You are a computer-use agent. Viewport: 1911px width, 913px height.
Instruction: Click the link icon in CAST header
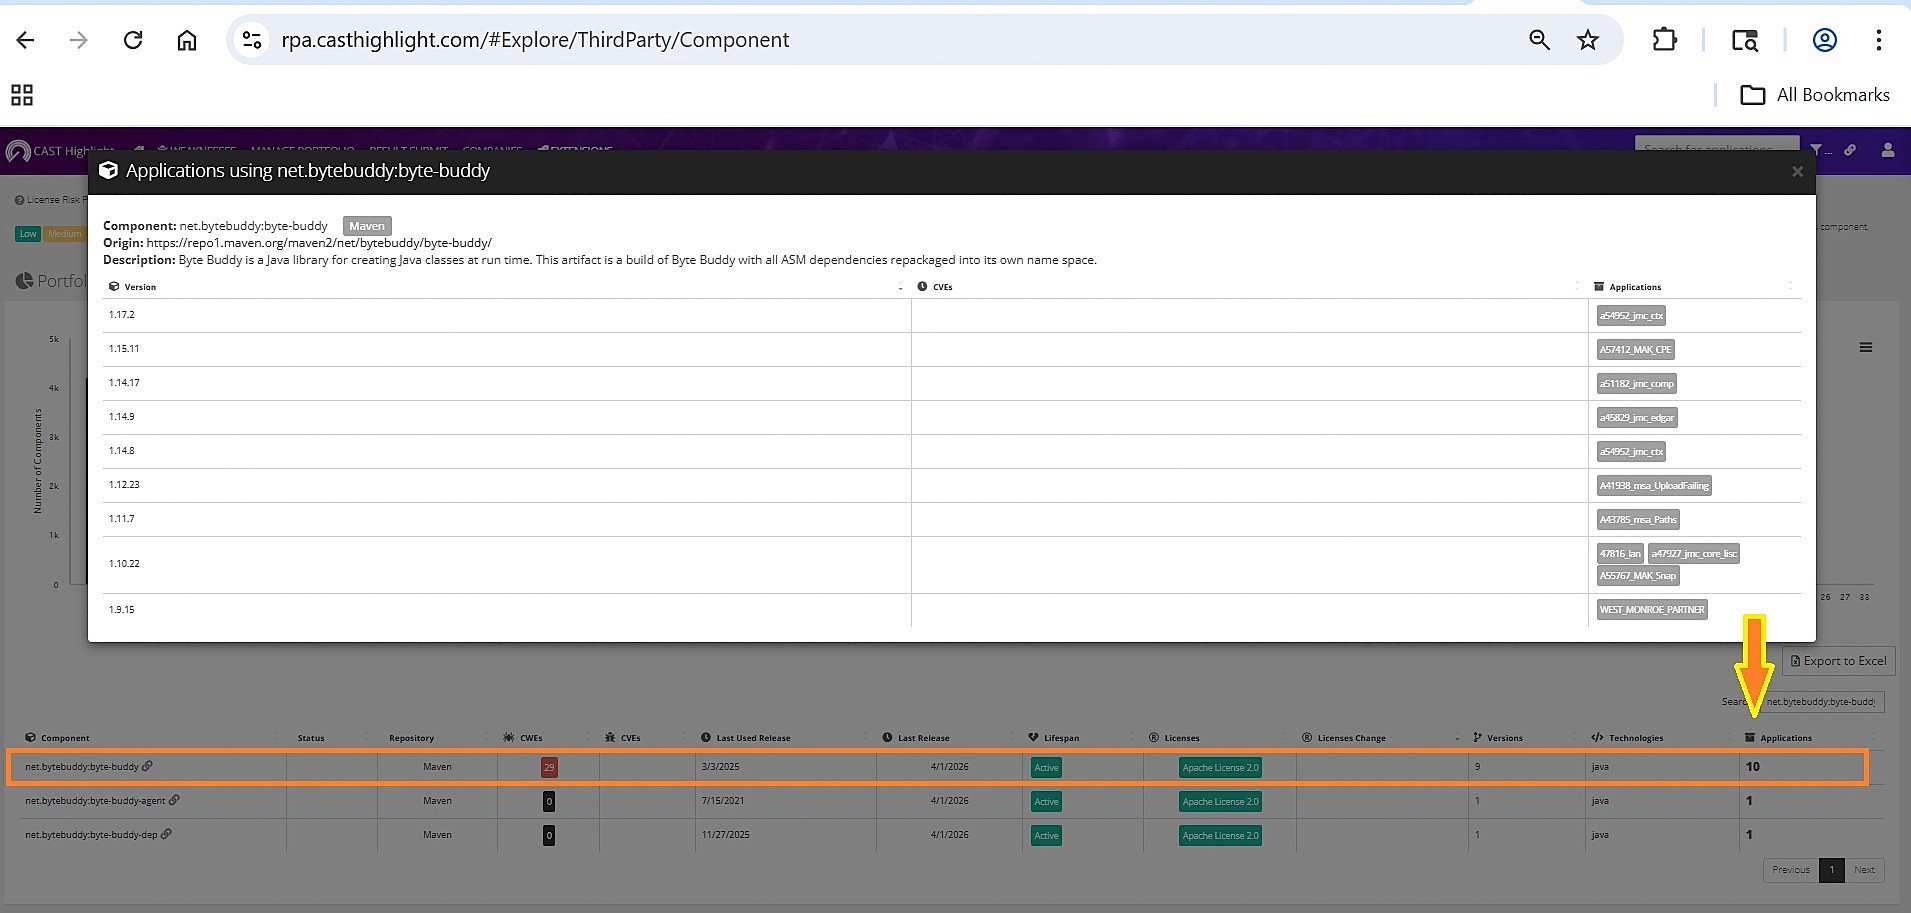1850,150
